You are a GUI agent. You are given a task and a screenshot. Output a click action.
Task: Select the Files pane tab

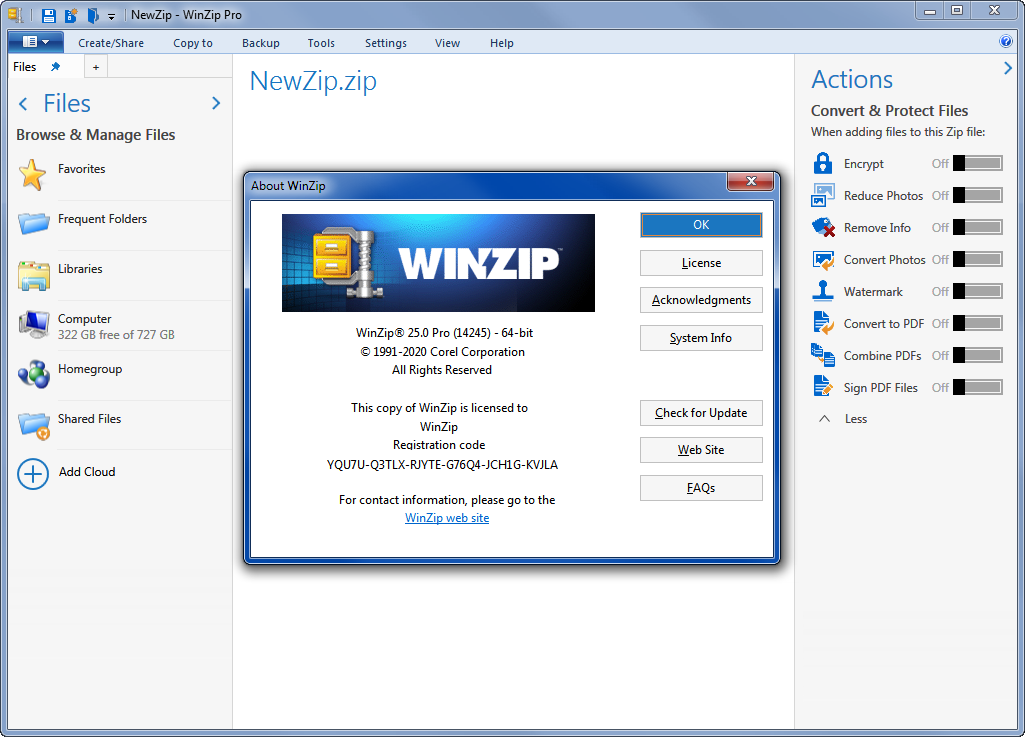click(25, 67)
